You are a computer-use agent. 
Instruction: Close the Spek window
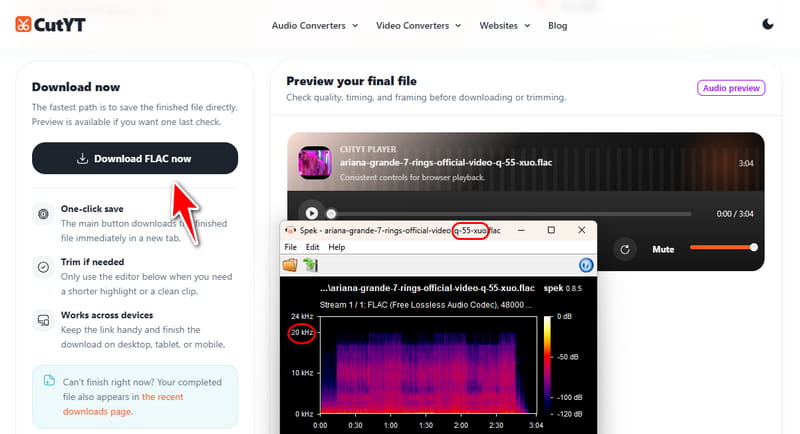[581, 230]
